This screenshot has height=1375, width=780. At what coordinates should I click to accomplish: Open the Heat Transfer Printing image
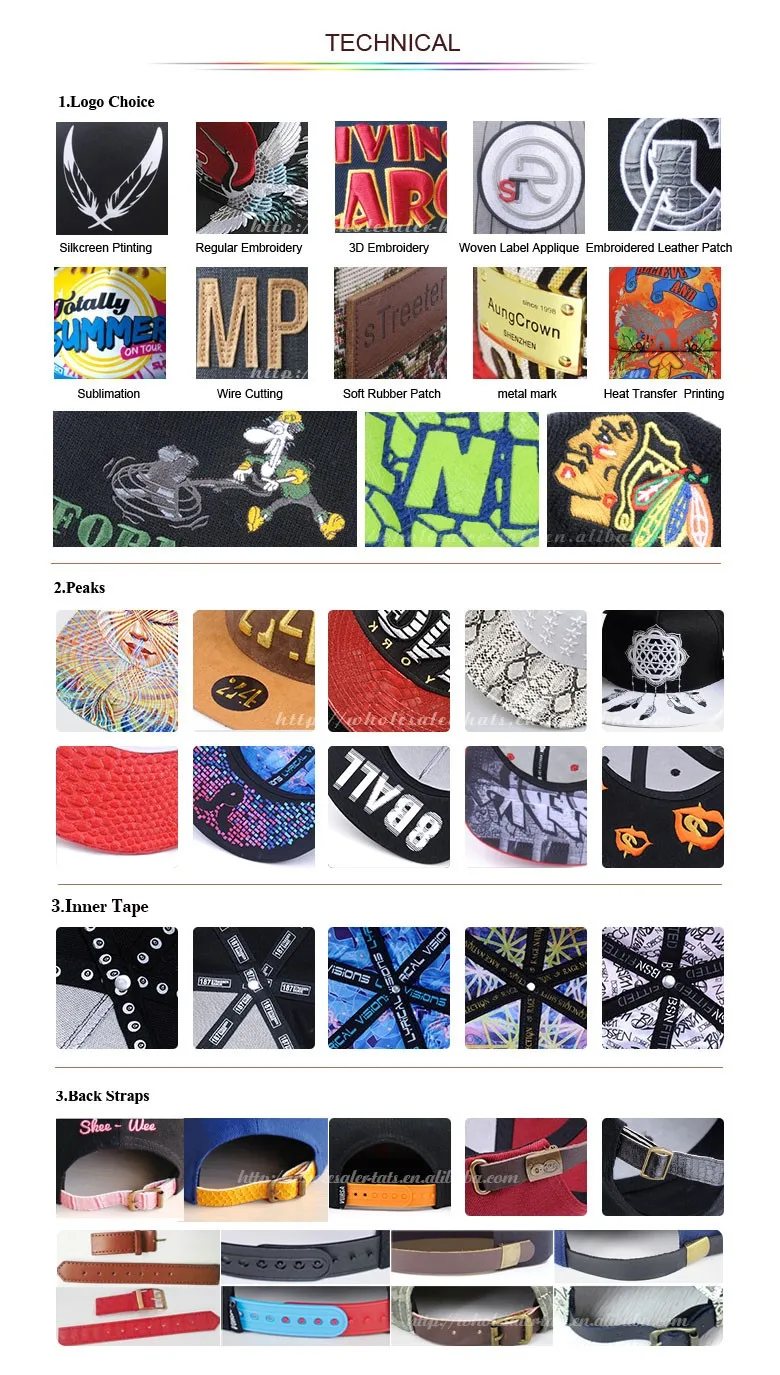pos(665,323)
